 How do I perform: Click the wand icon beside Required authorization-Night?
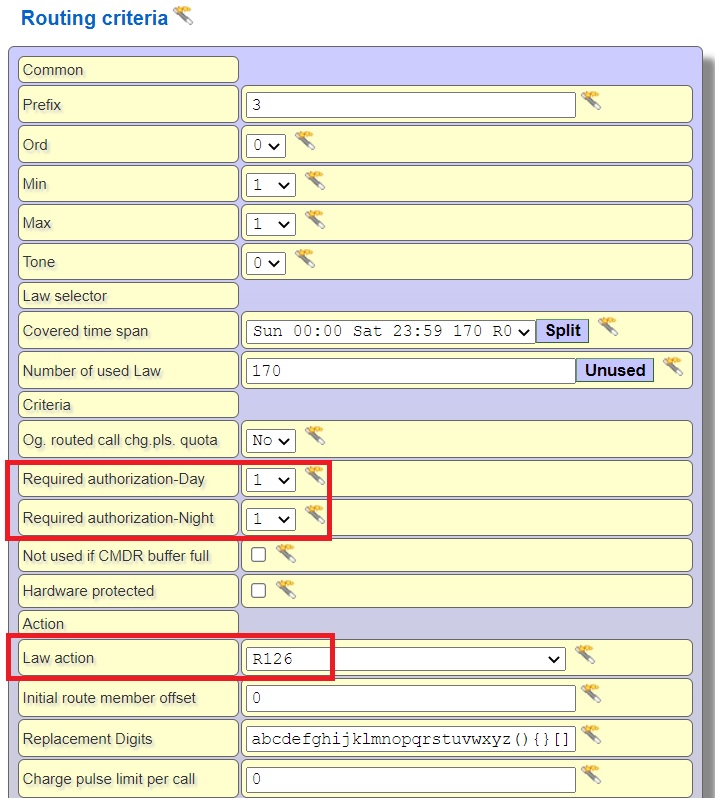(315, 515)
